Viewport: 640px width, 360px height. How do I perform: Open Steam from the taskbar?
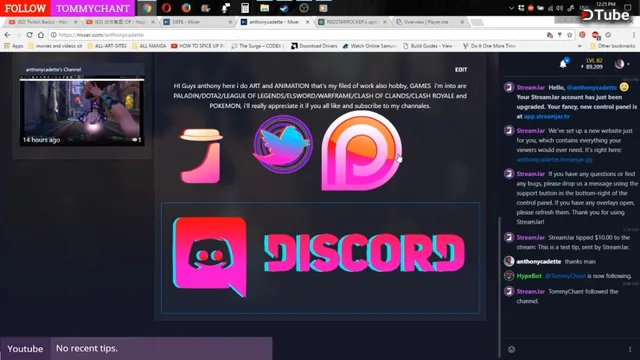pos(284,8)
